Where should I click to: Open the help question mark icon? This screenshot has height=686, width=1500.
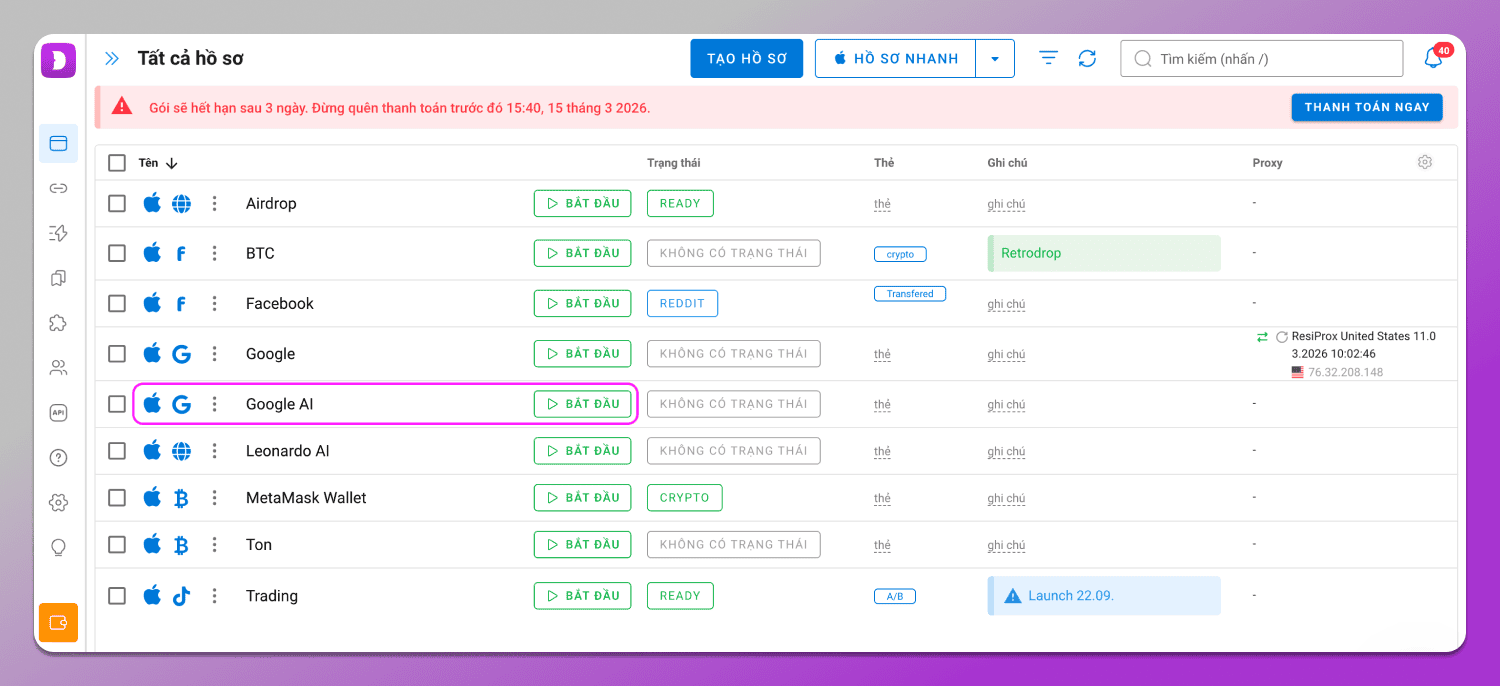point(58,458)
